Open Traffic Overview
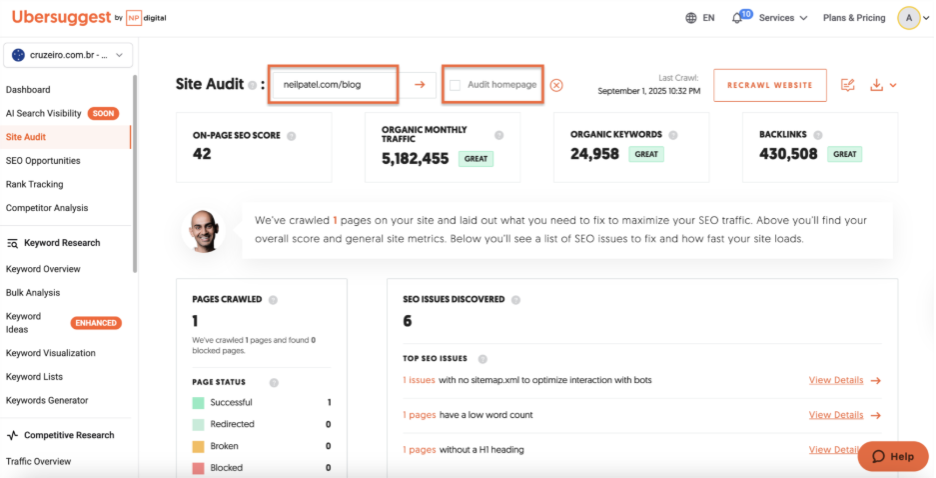 tap(38, 461)
